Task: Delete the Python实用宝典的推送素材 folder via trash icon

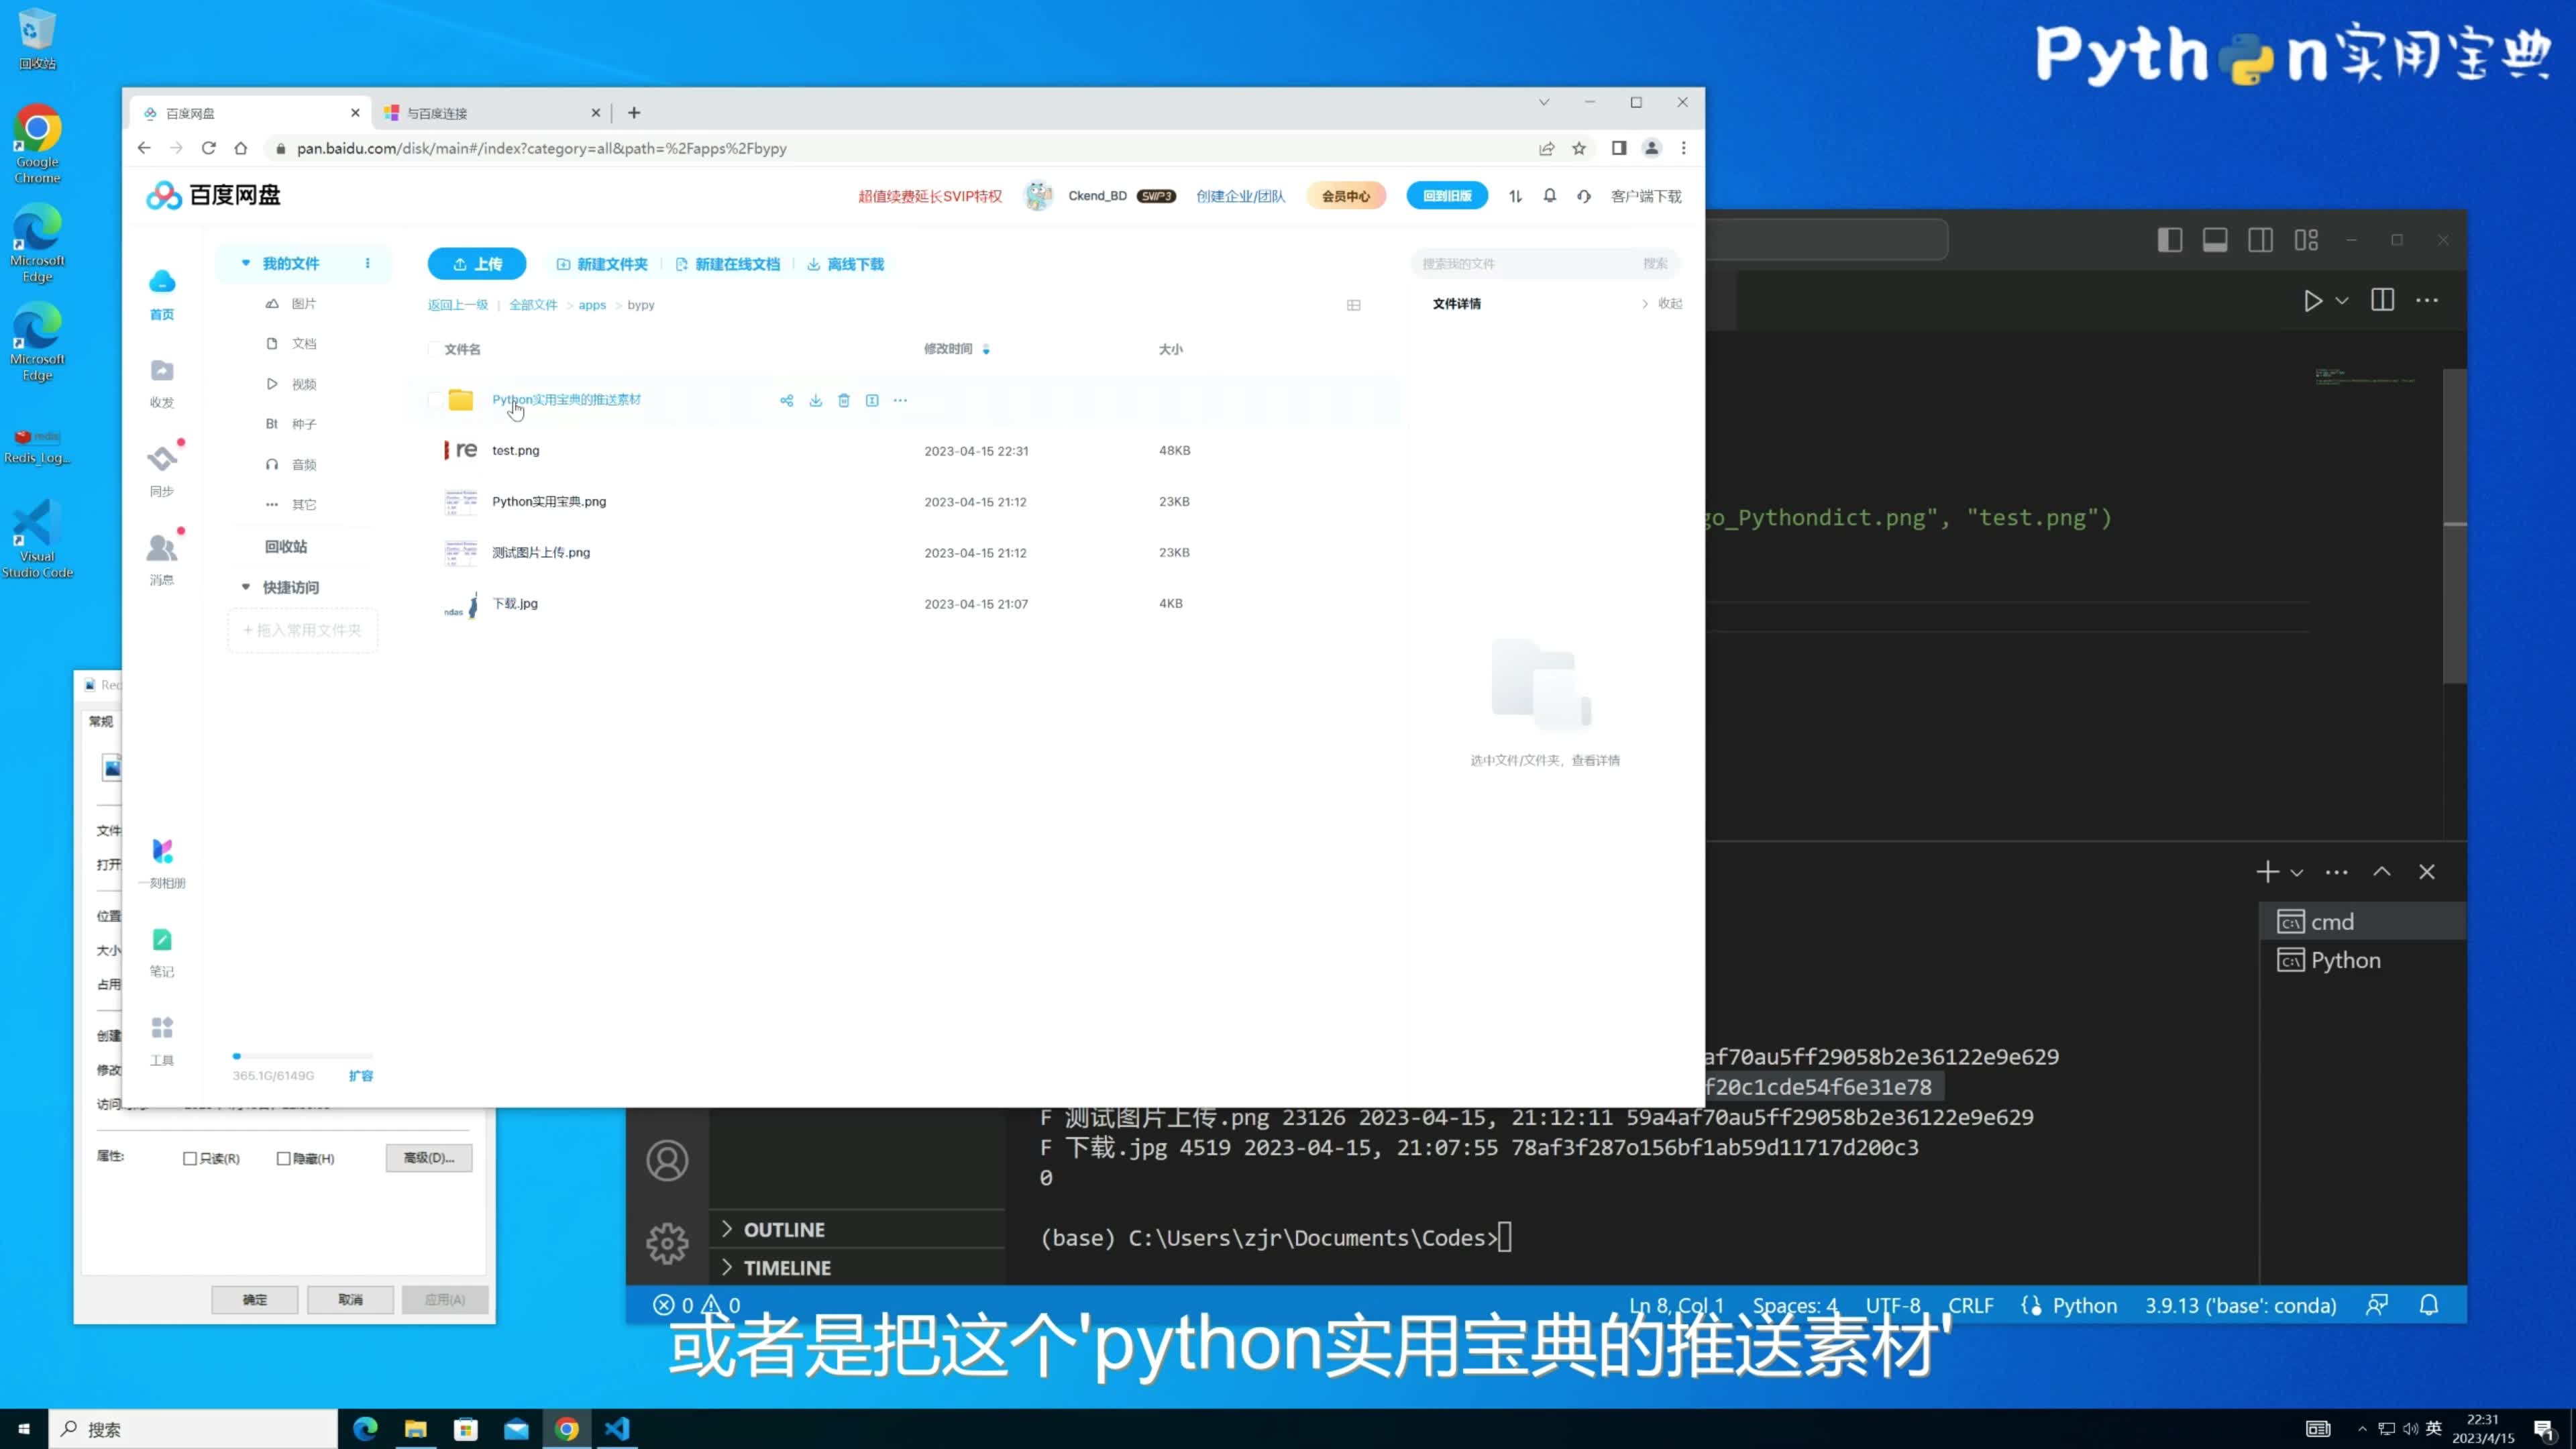Action: coord(844,400)
